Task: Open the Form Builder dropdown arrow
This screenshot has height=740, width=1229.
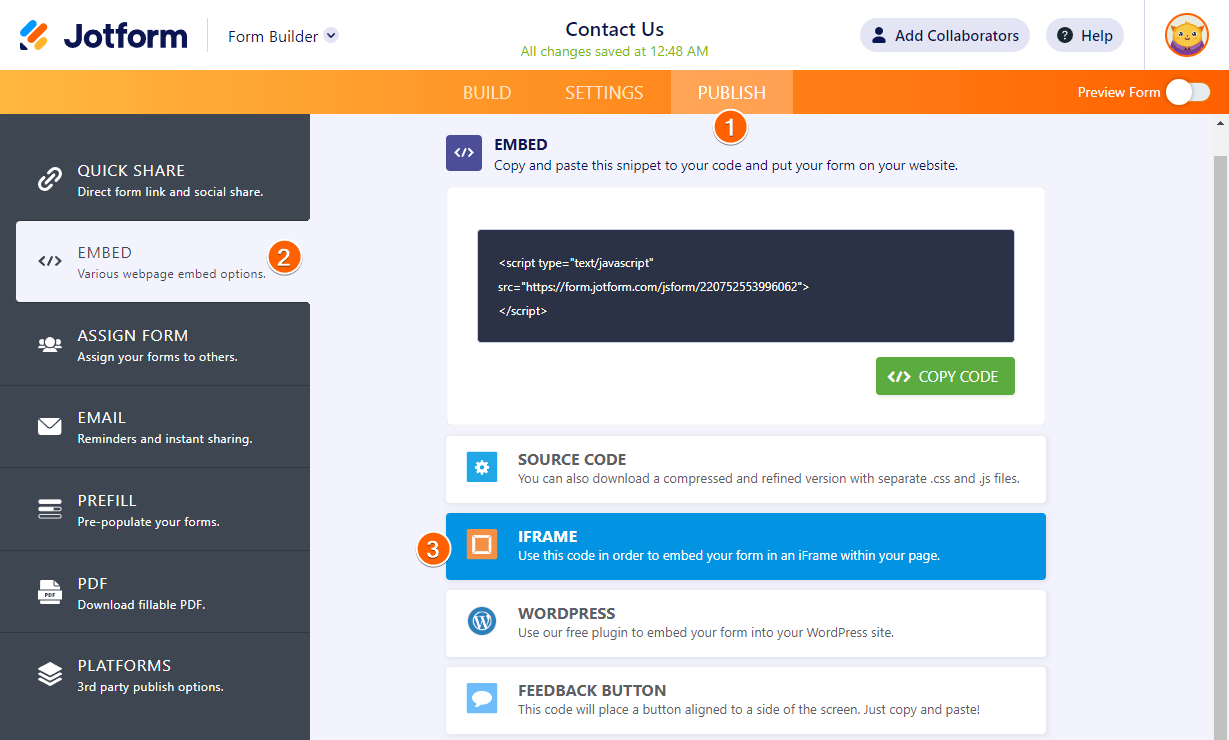Action: (331, 36)
